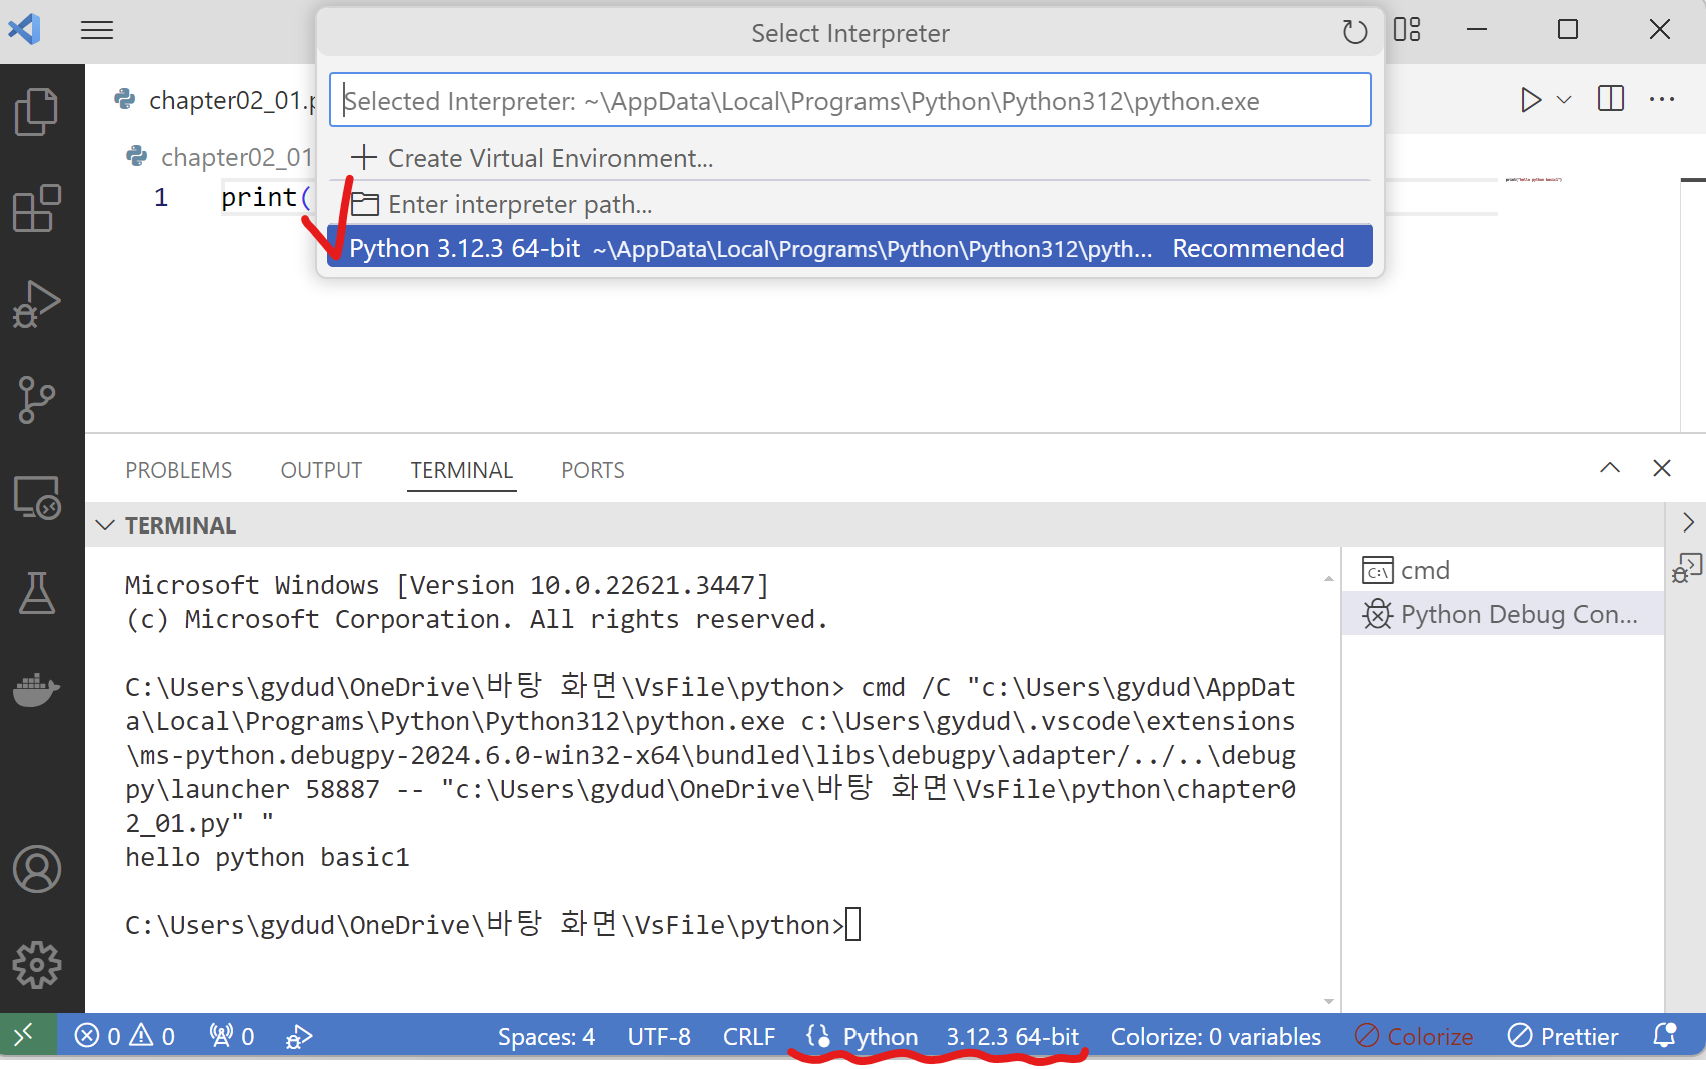The height and width of the screenshot is (1069, 1706).
Task: Split the editor to the right
Action: coord(1611,99)
